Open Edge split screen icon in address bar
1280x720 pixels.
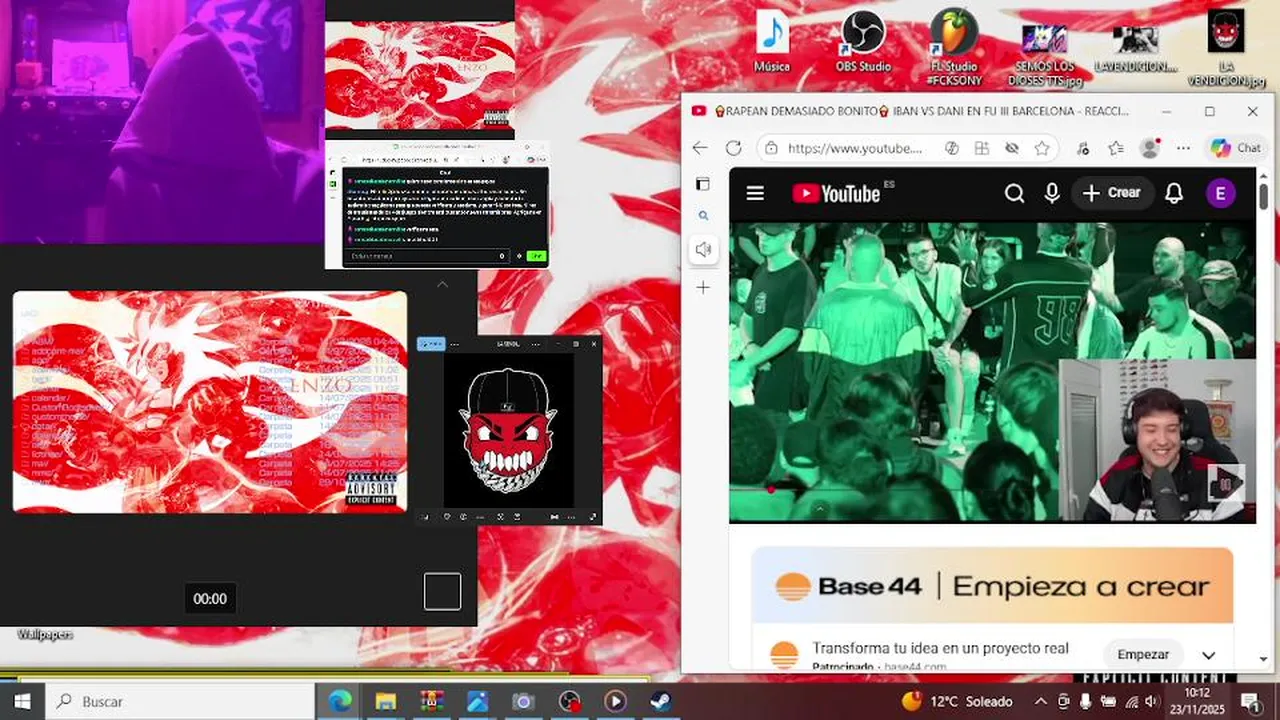[982, 148]
